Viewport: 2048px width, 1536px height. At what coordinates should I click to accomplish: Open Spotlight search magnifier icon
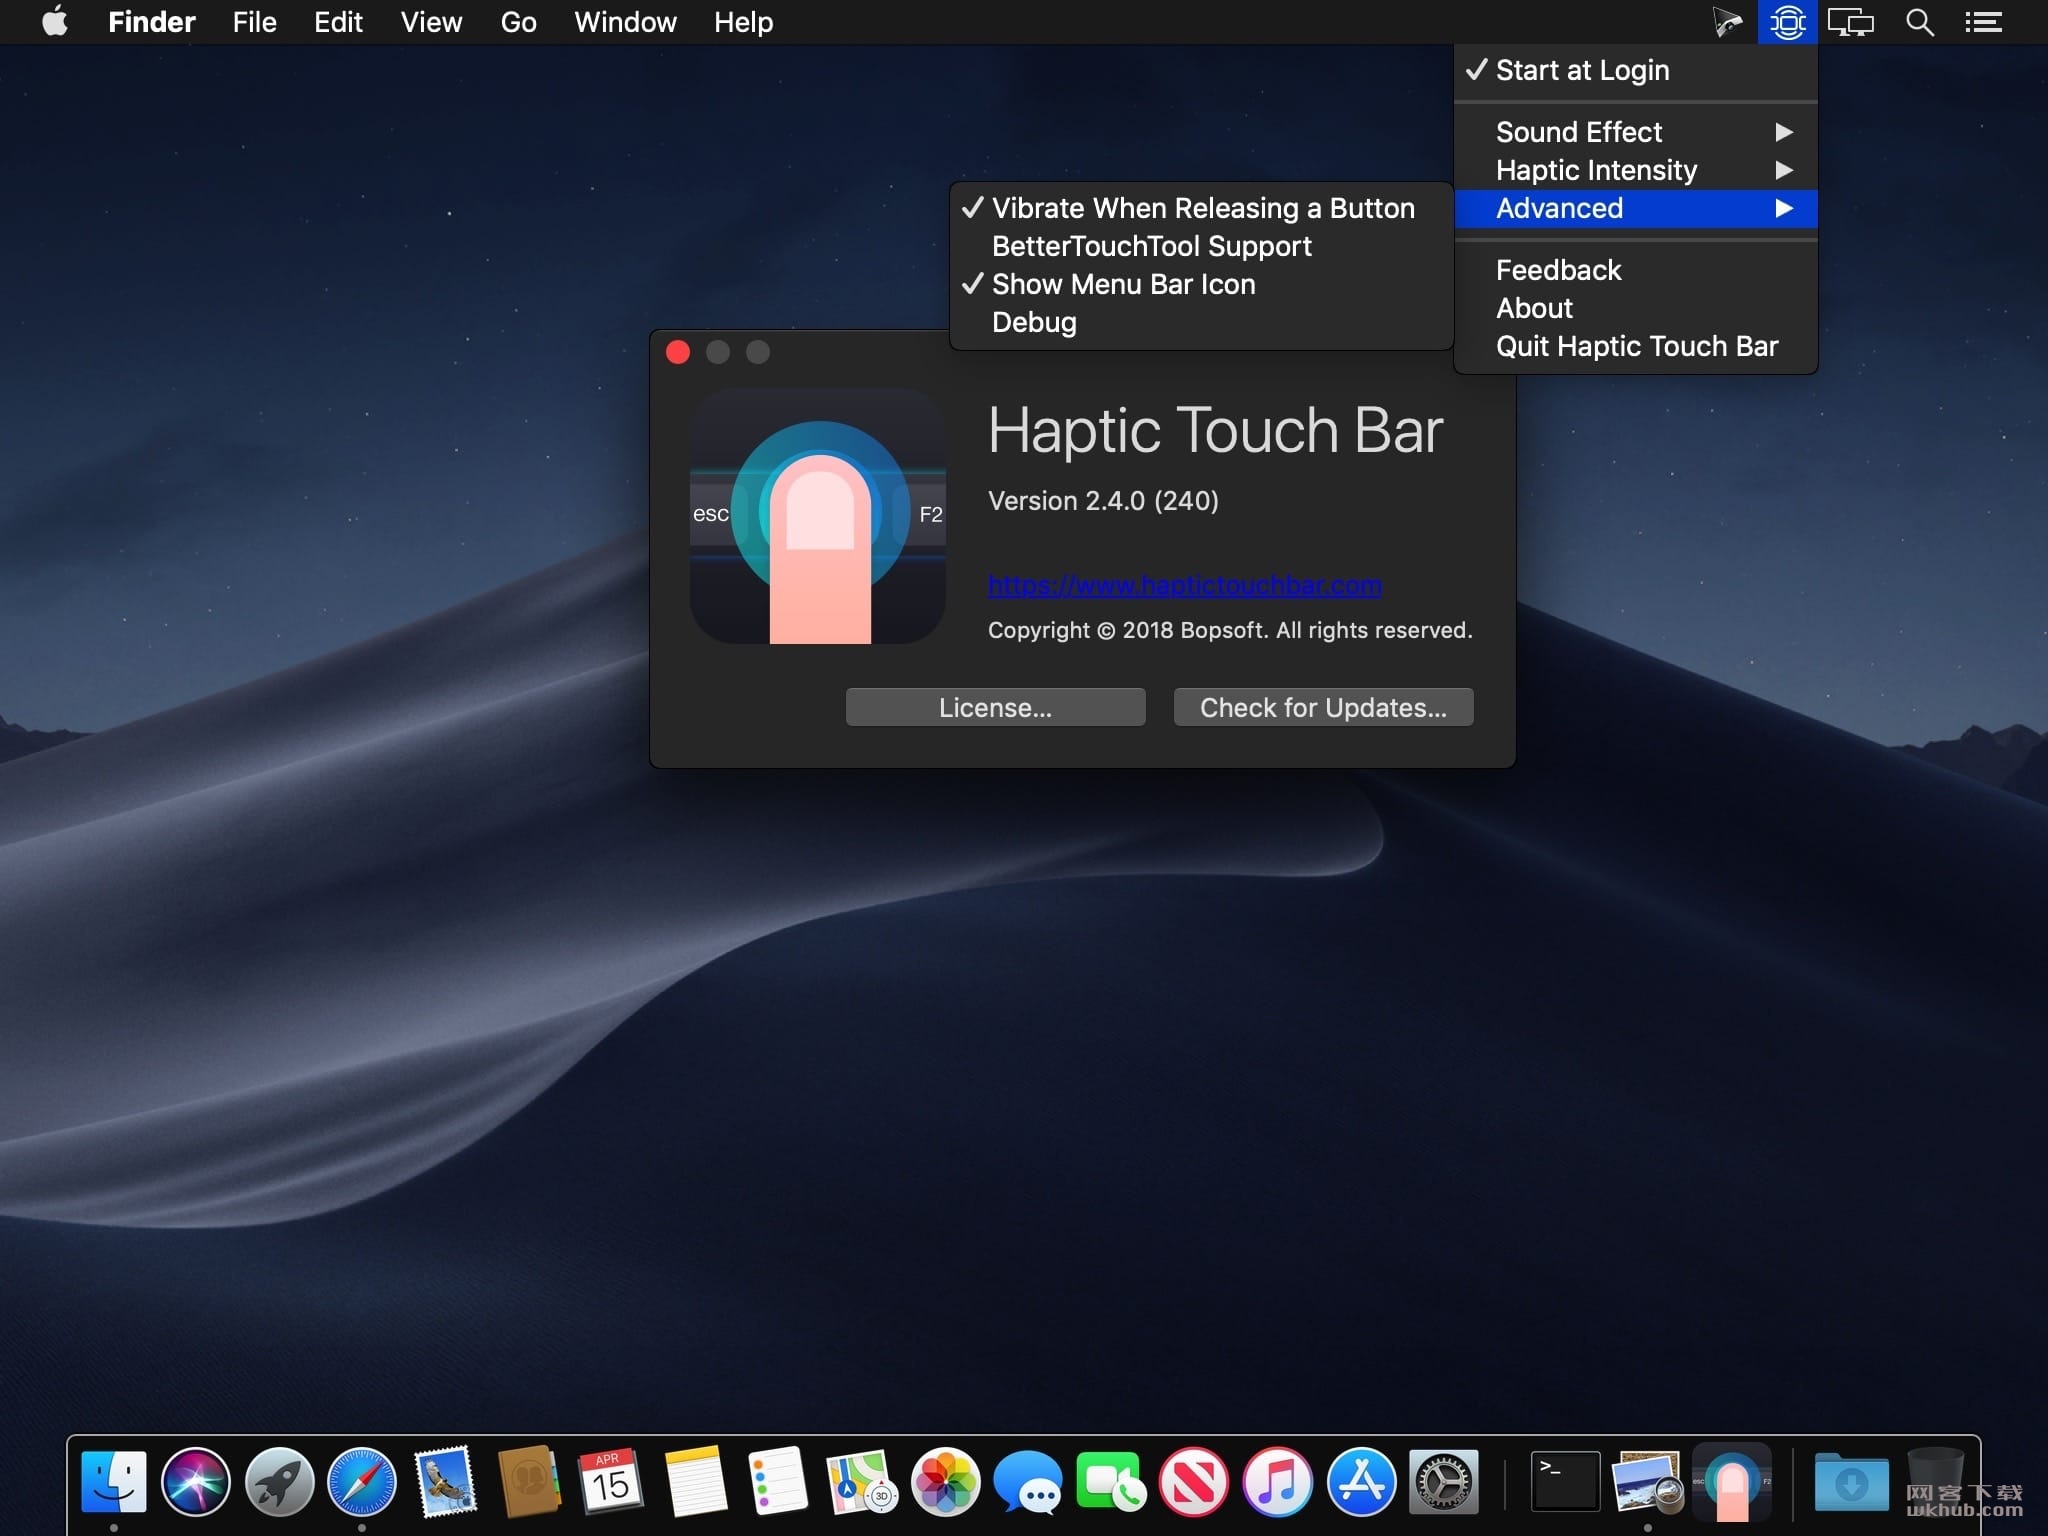[1919, 22]
